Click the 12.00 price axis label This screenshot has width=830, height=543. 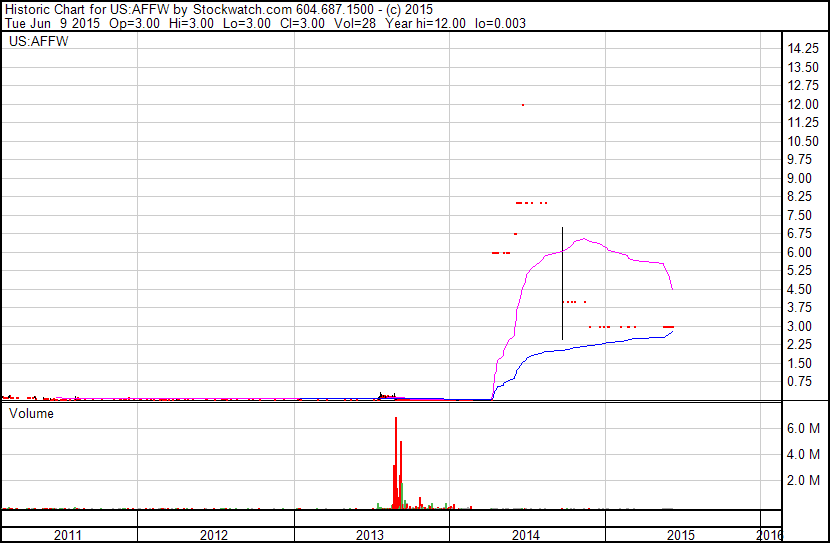tap(803, 104)
